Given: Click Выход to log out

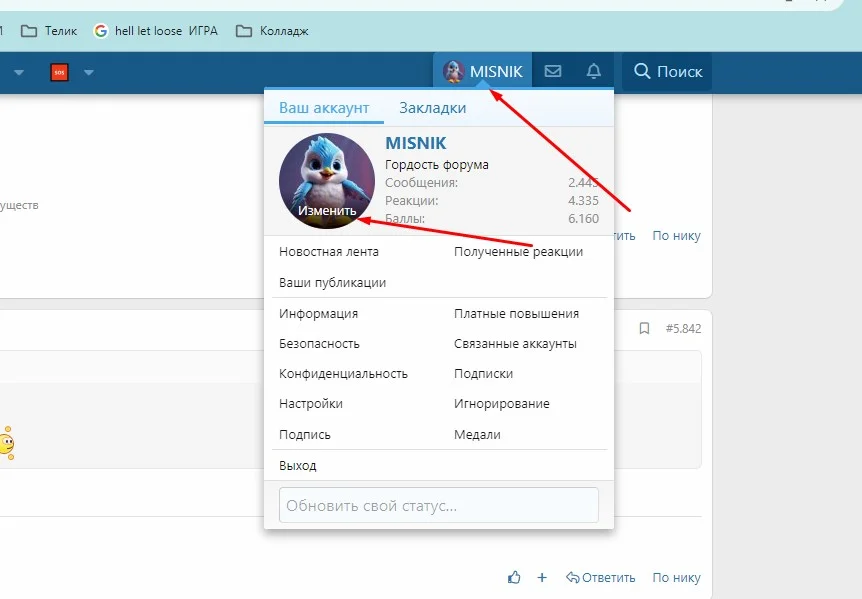Looking at the screenshot, I should pyautogui.click(x=297, y=466).
